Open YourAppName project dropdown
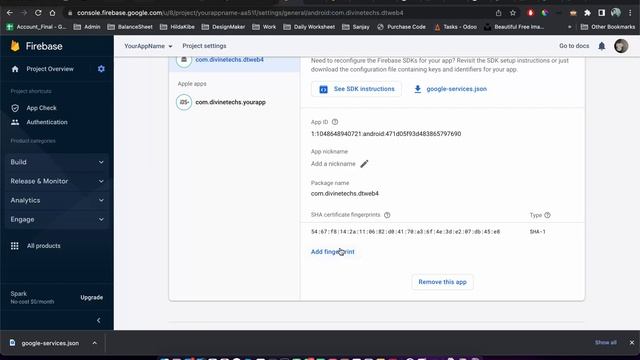Screen dimensions: 640x360 [x=148, y=46]
